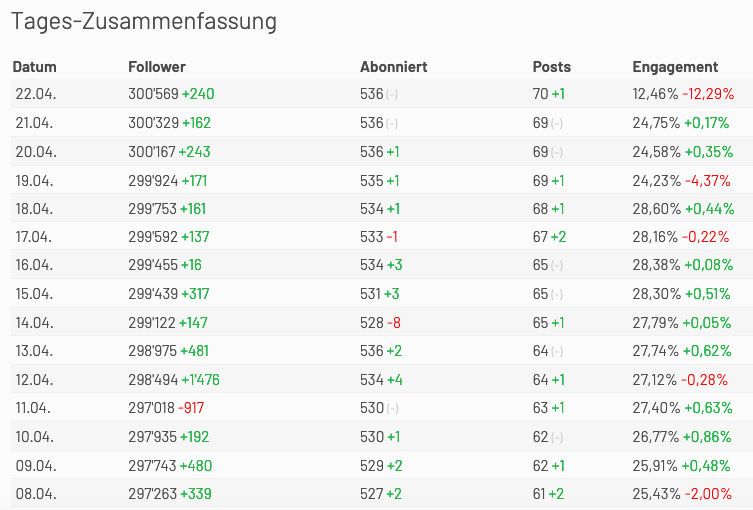Image resolution: width=753 pixels, height=510 pixels.
Task: Click the Tages-Zusammenfassung heading
Action: pos(144,21)
